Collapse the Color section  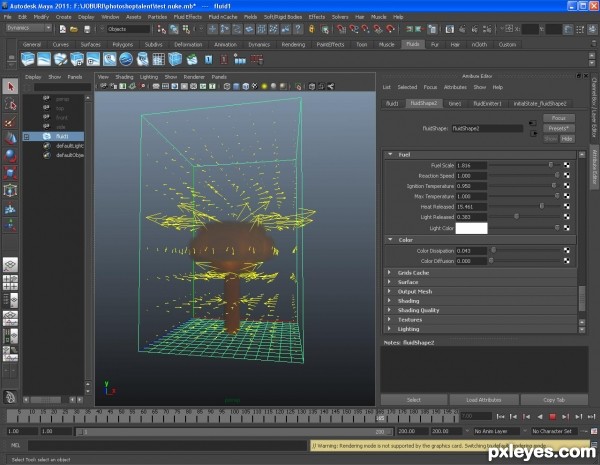[x=390, y=240]
